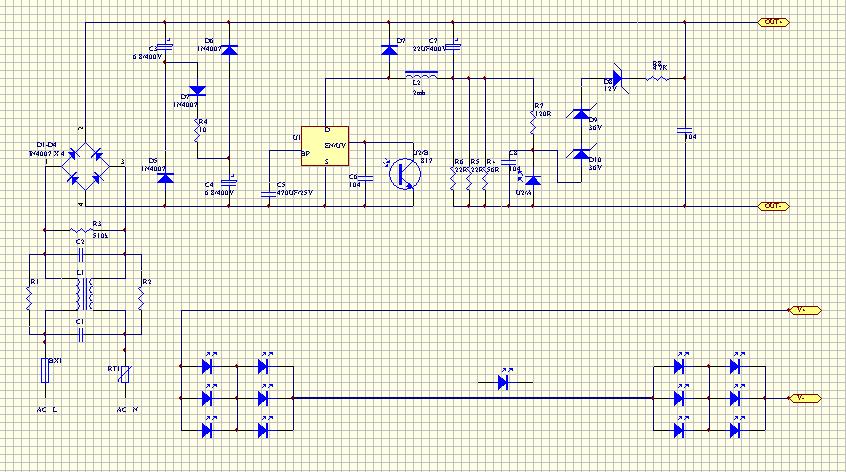Select the L1 common-mode choke
846x472 pixels.
[85, 294]
